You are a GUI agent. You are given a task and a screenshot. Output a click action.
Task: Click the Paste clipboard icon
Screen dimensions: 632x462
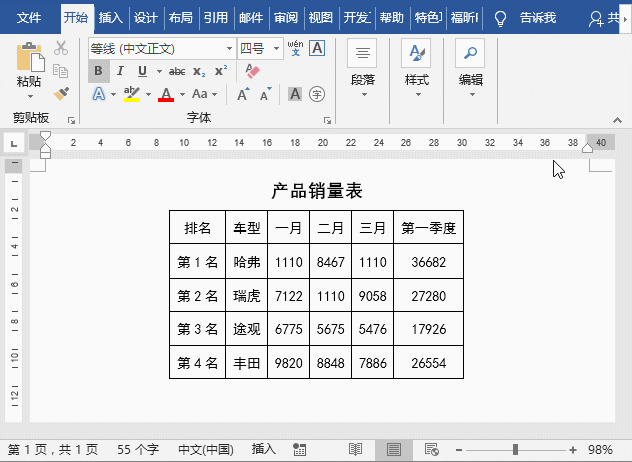[29, 57]
